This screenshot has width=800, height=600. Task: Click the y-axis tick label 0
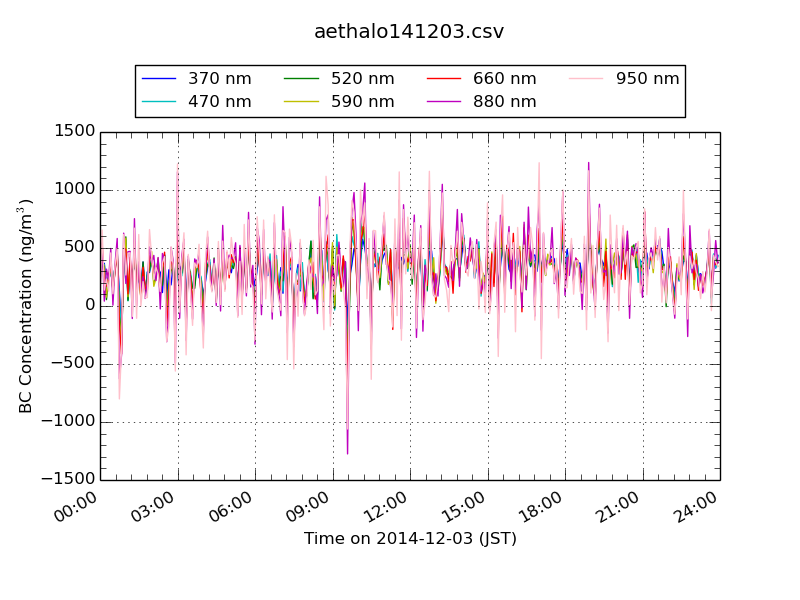tap(90, 305)
